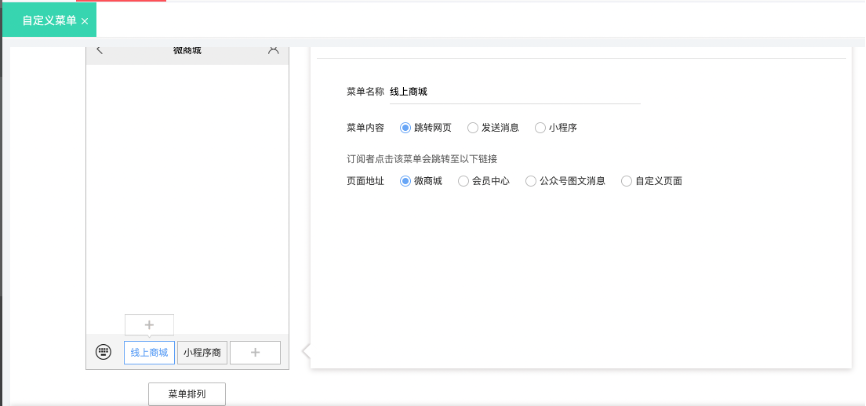Select the 线上商城 menu item in preview
866x406 pixels.
(x=149, y=352)
